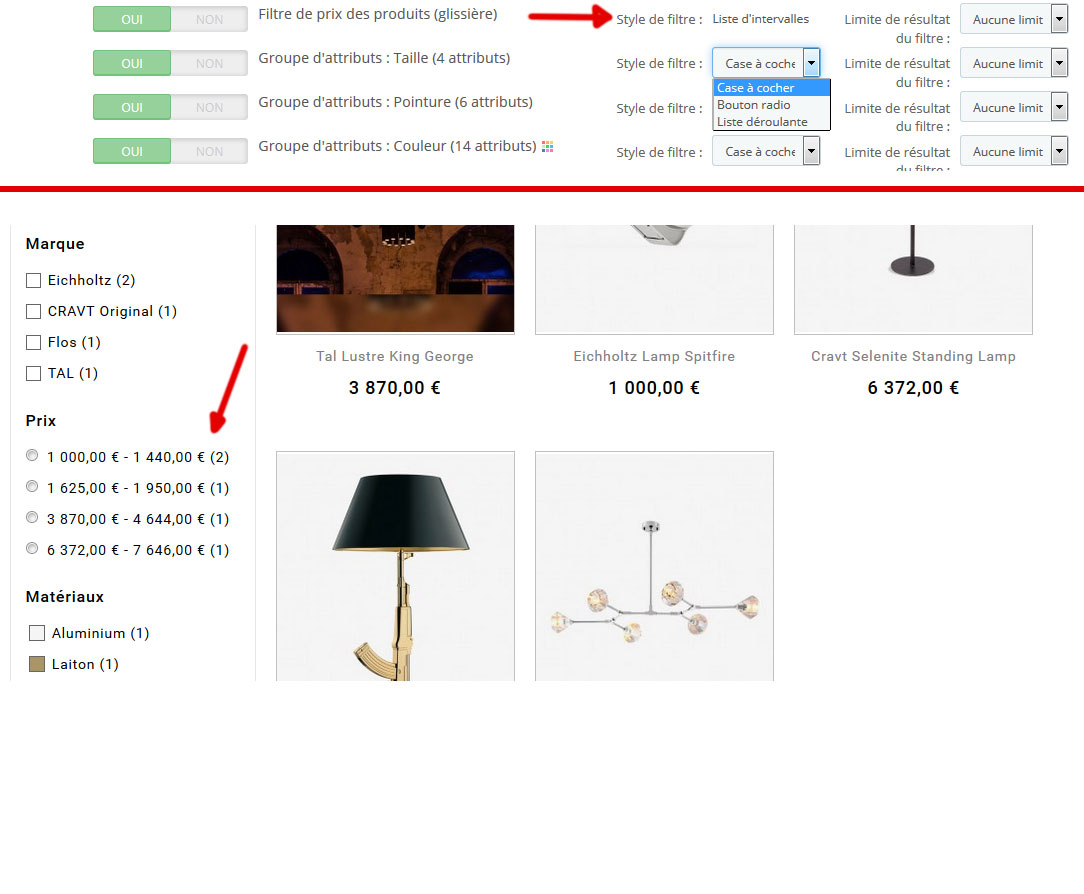Check the Aluminium material box
The image size is (1084, 894).
[x=37, y=633]
